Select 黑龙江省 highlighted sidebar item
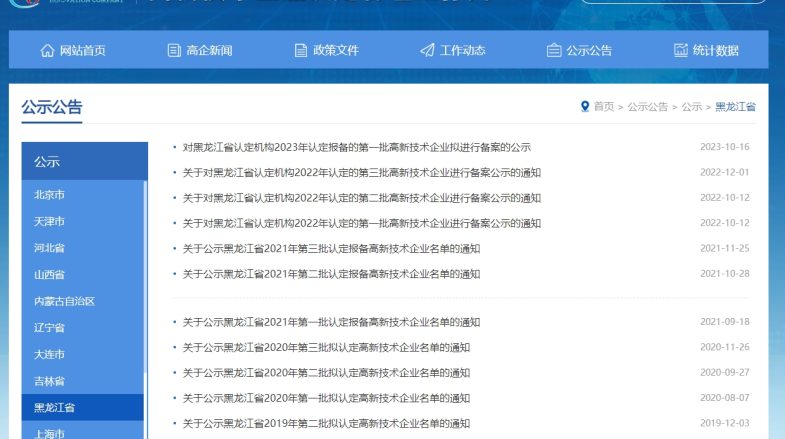The height and width of the screenshot is (439, 785). coord(54,408)
